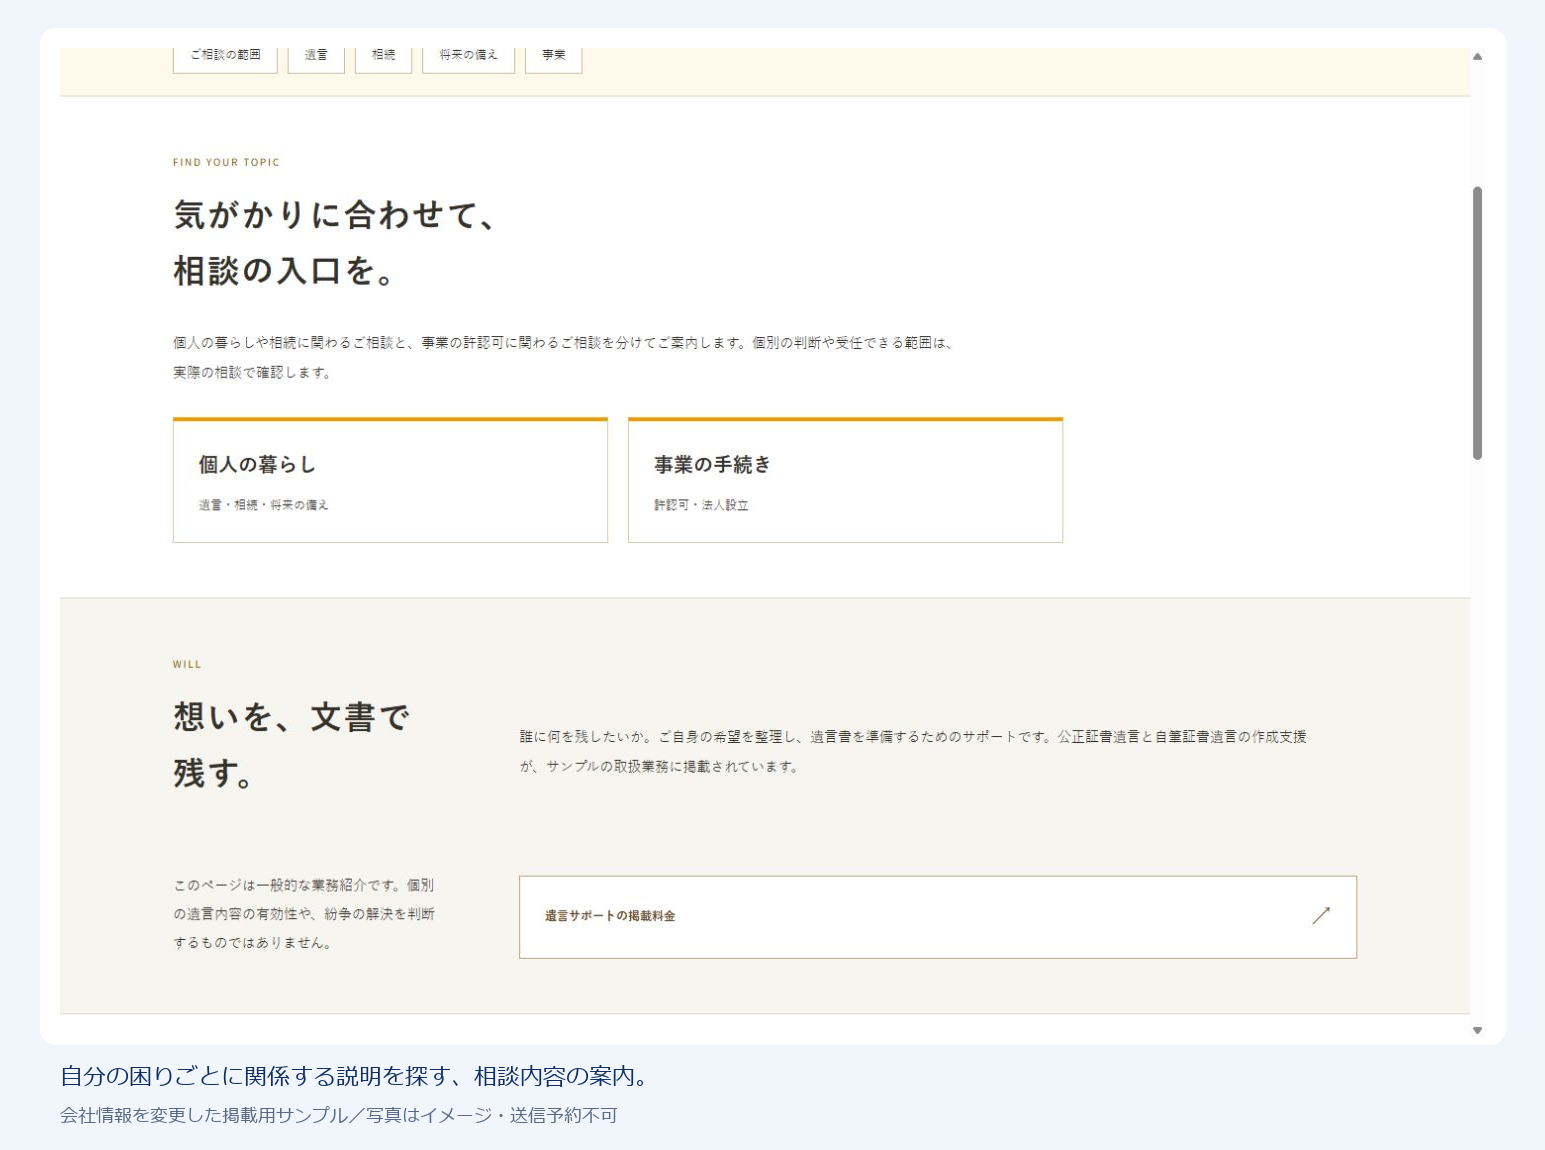Click the note 会社情報を変更した掲載用サンプル
This screenshot has width=1545, height=1150.
click(339, 1115)
